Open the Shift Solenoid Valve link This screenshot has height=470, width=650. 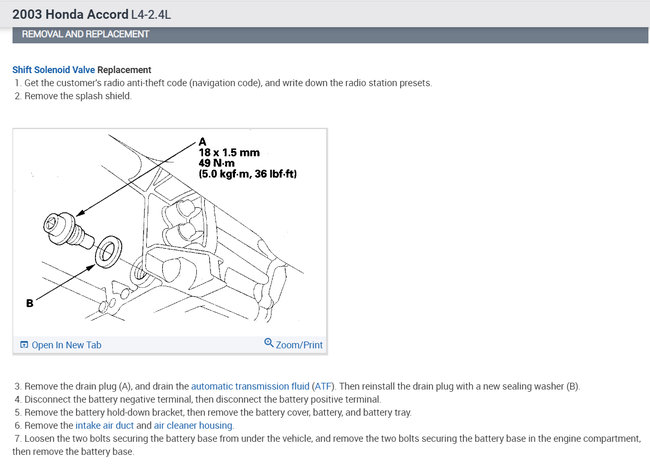coord(53,70)
